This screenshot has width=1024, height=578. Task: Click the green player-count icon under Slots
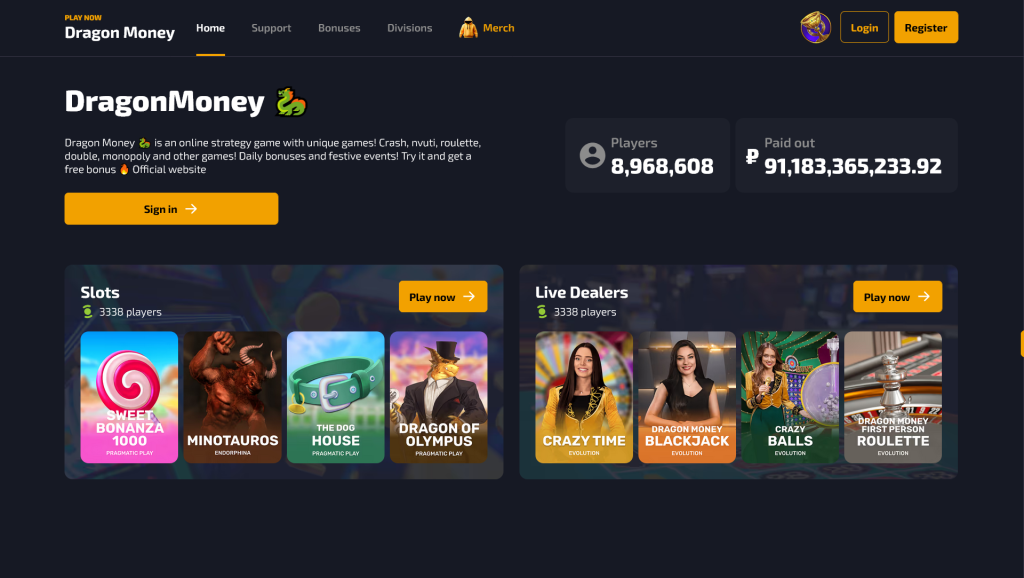click(88, 312)
